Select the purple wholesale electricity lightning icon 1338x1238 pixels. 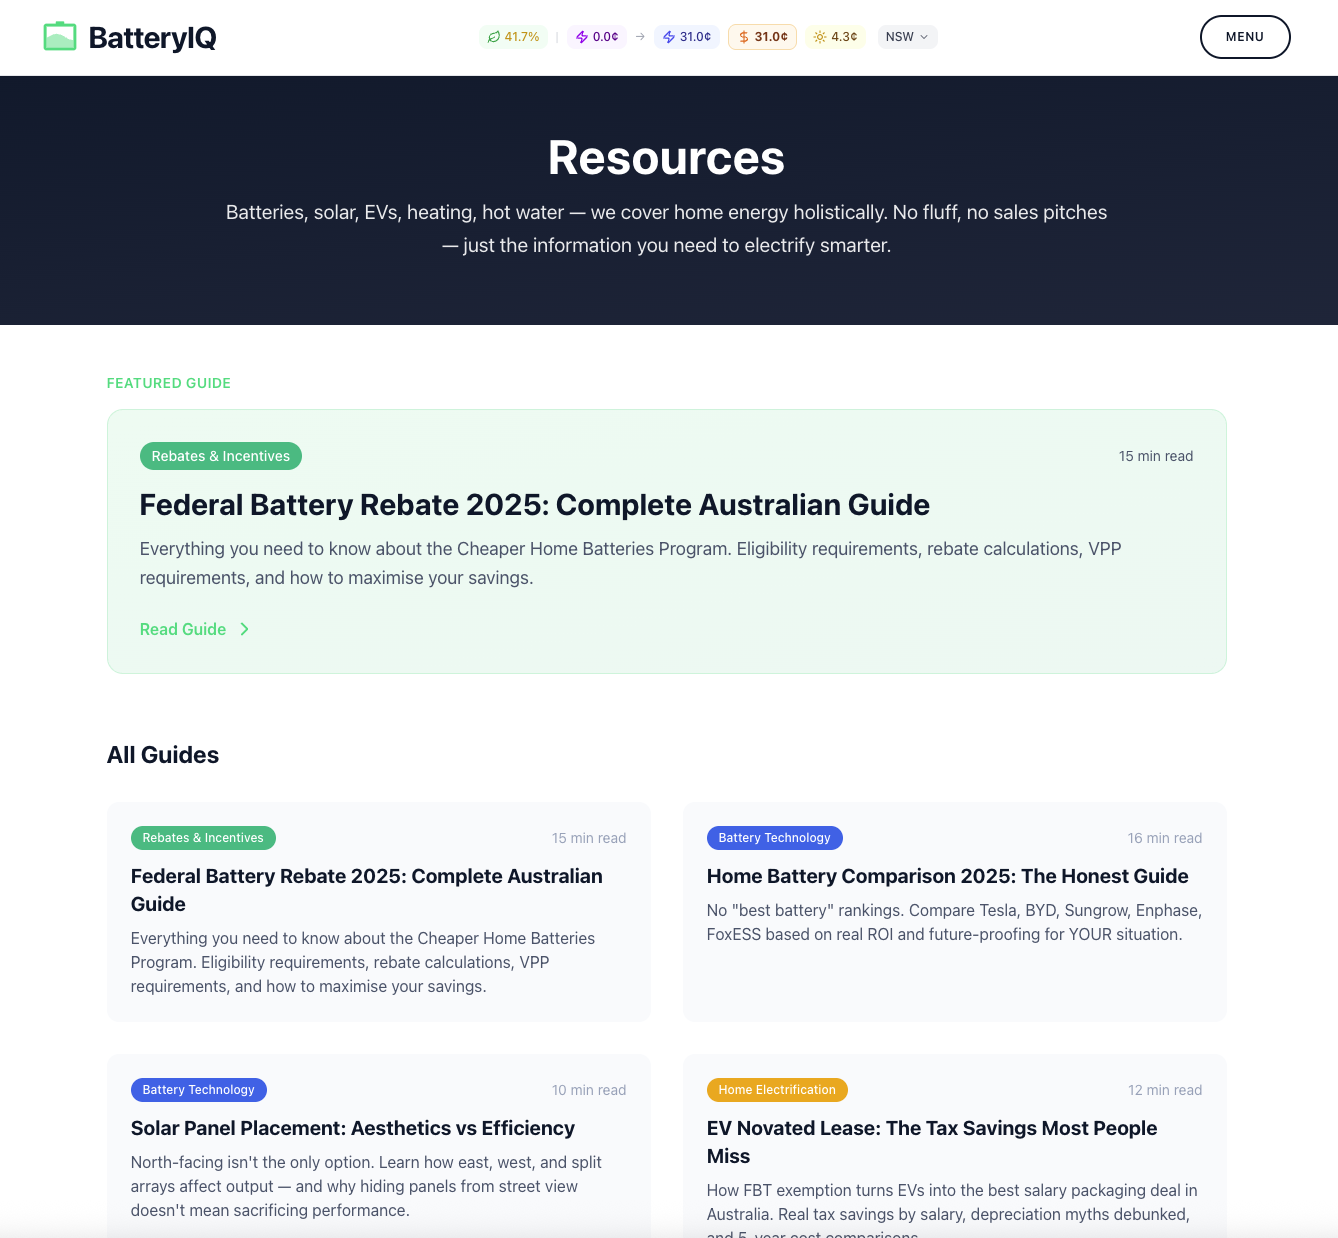coord(580,36)
